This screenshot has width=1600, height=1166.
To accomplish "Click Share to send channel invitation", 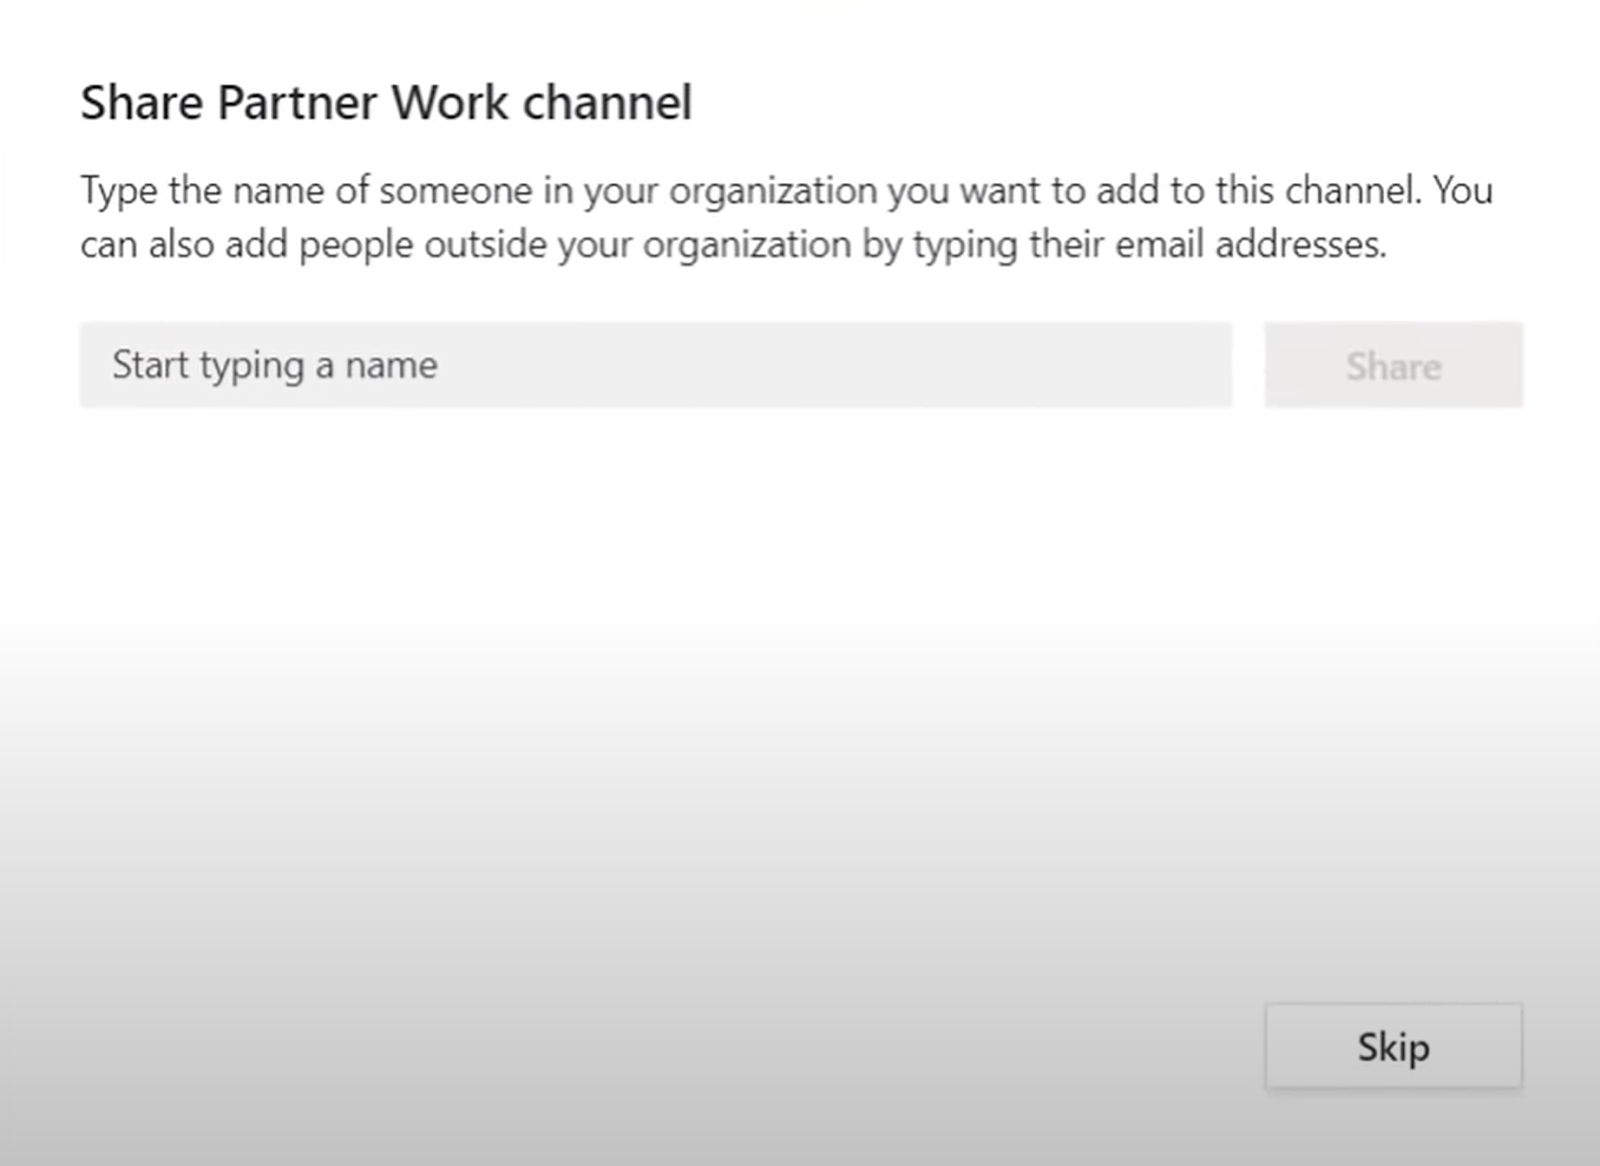I will [x=1393, y=365].
